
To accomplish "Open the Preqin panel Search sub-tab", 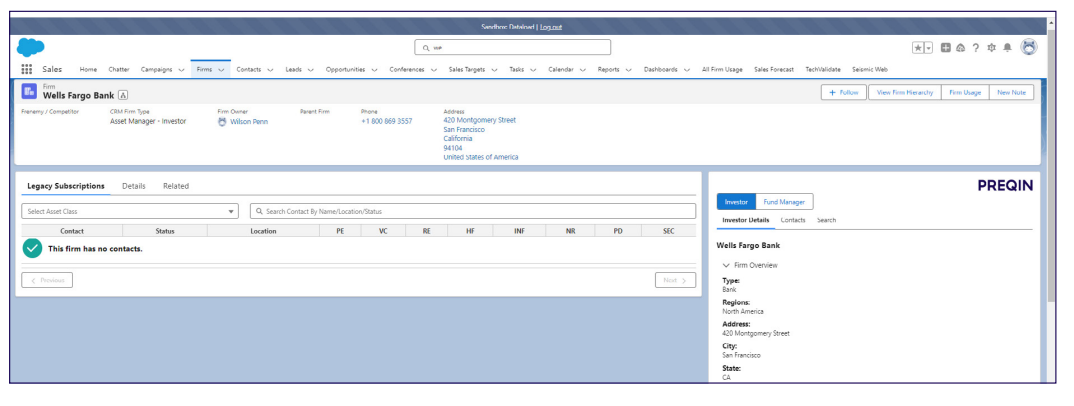I will point(826,220).
